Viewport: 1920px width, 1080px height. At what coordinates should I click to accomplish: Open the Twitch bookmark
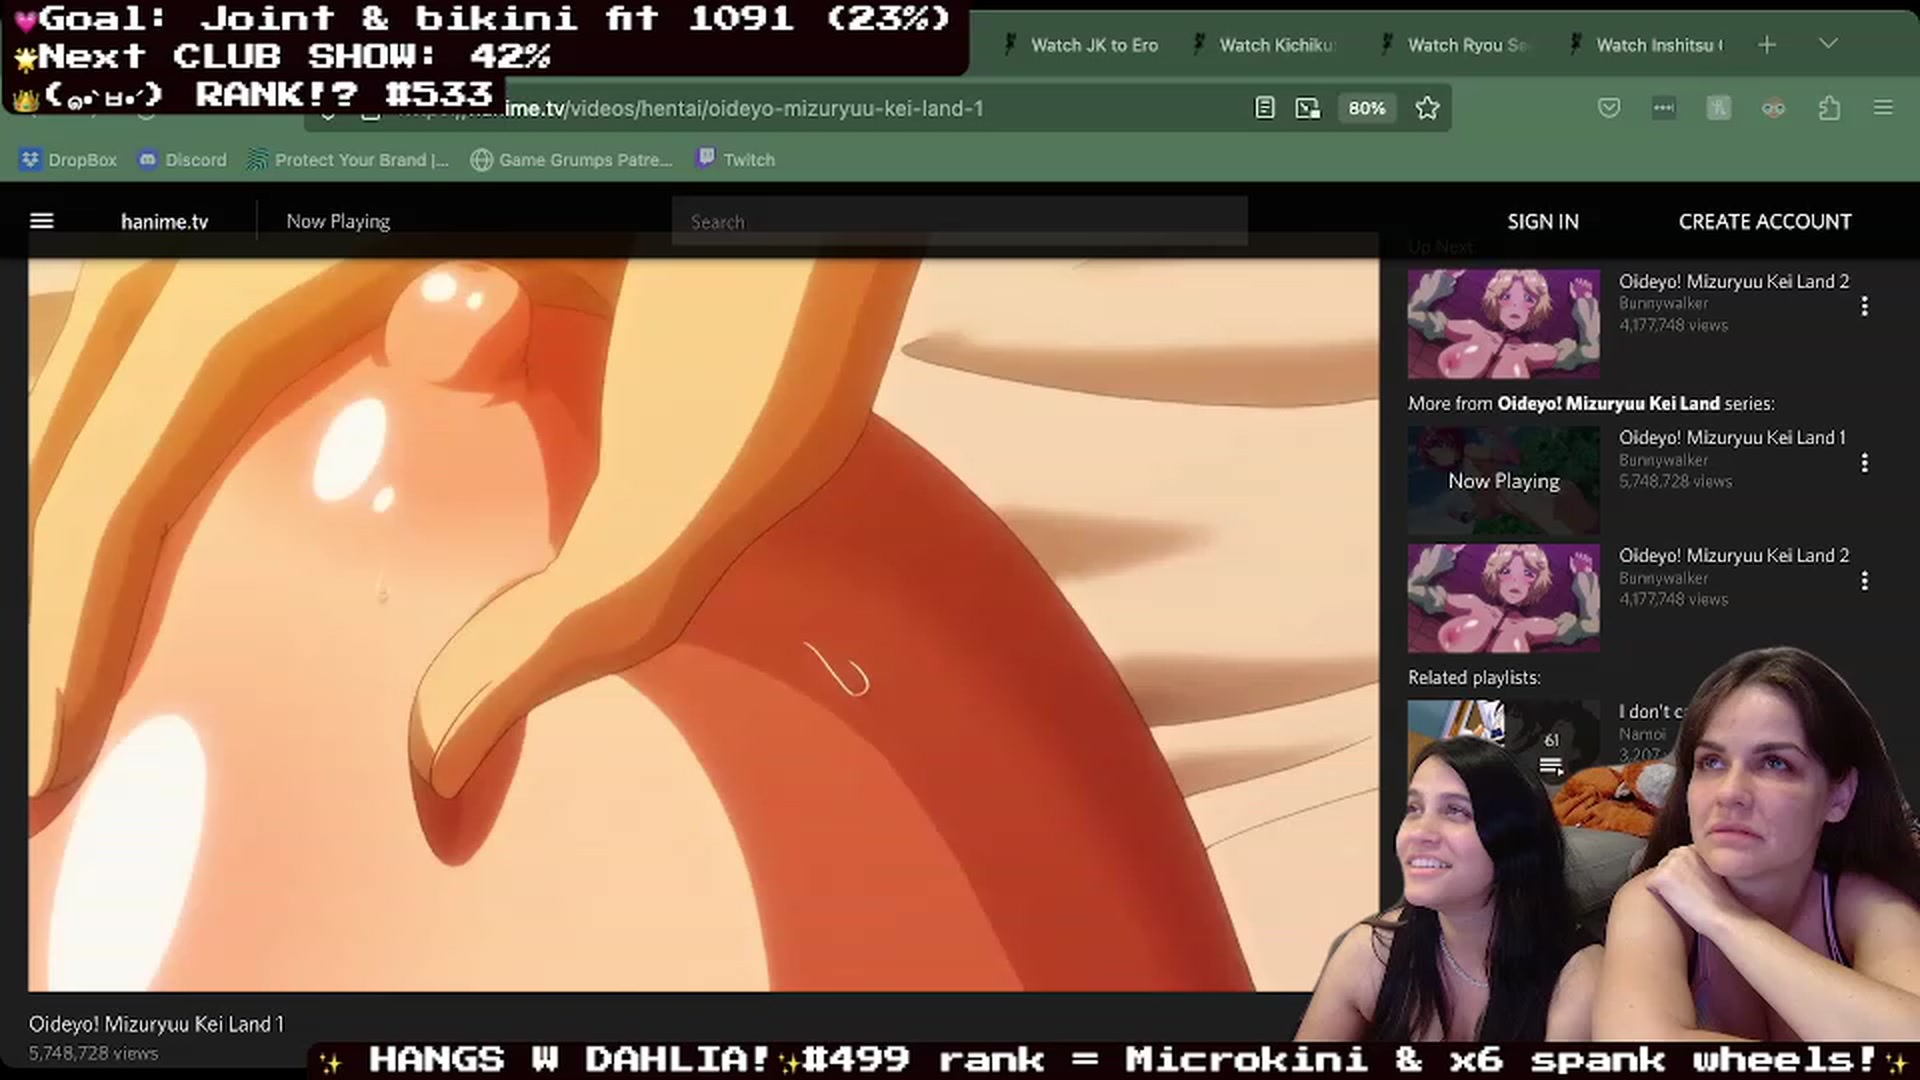(736, 160)
